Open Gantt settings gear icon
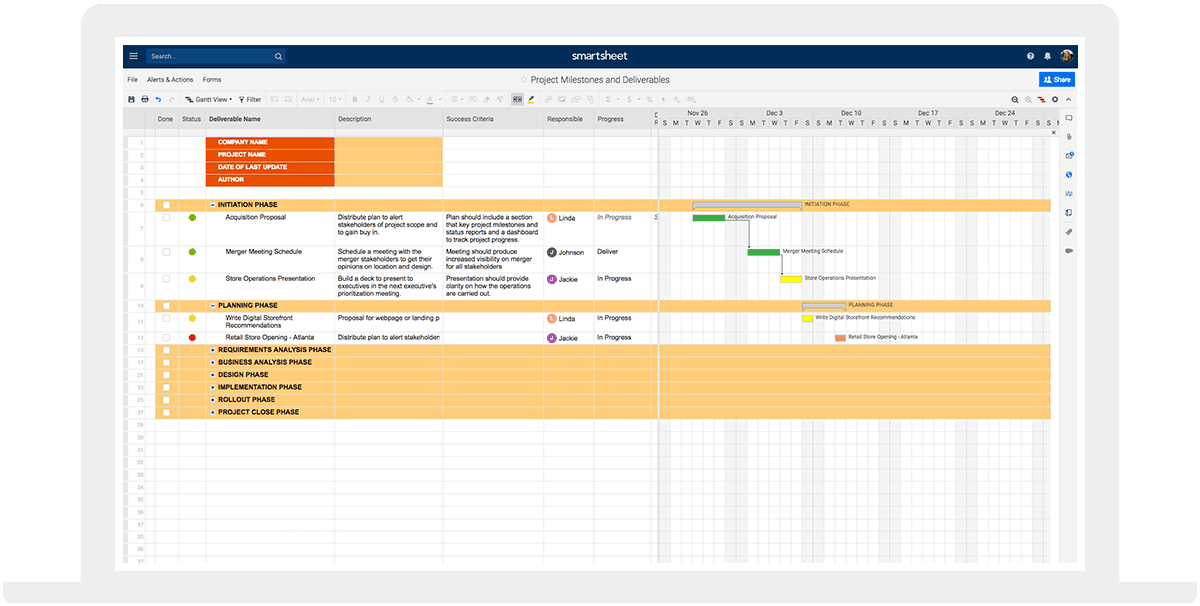The image size is (1200, 606). [1054, 99]
